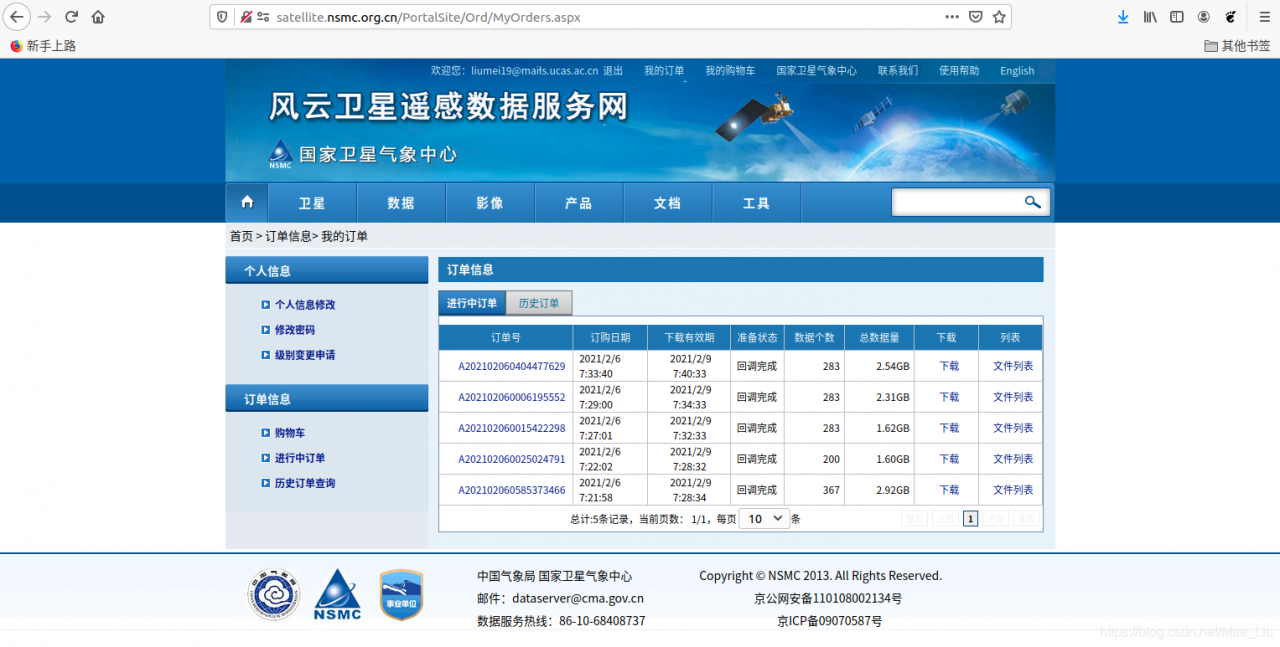
Task: Click the 退出 logout link
Action: (613, 71)
